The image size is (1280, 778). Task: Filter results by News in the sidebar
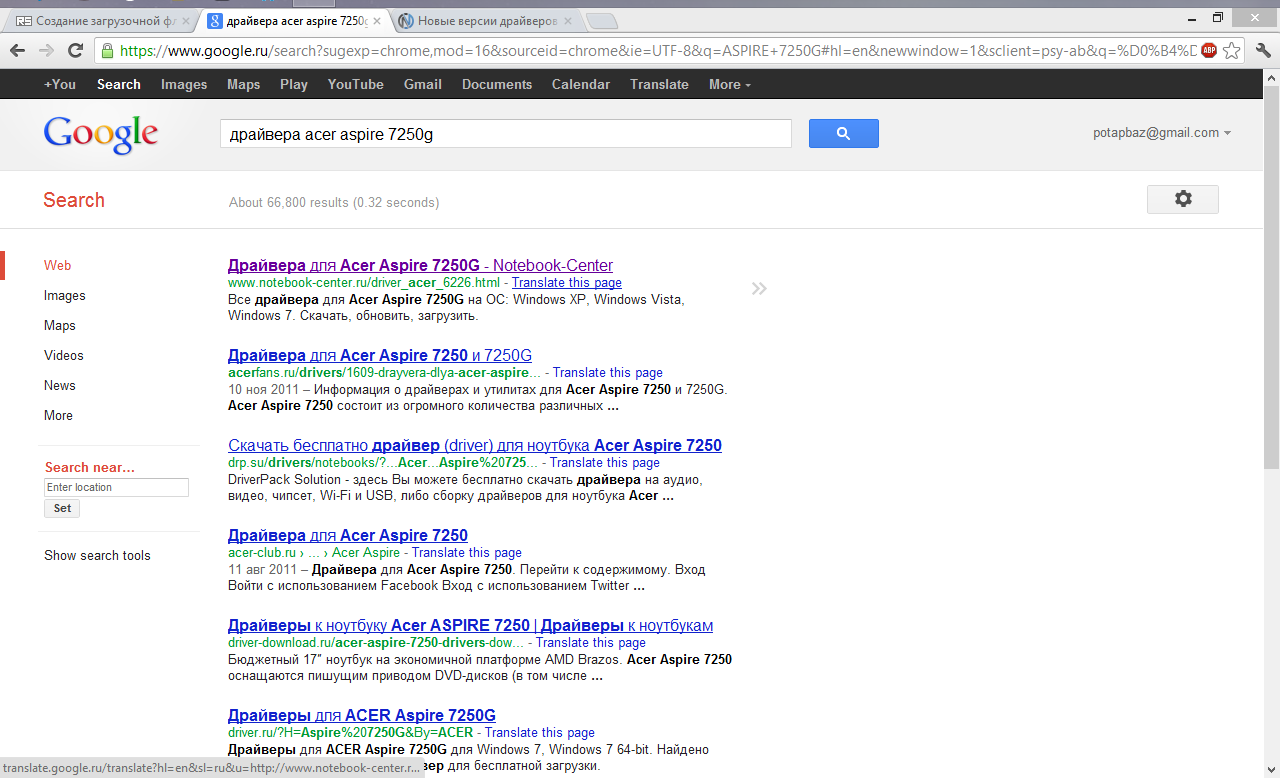tap(60, 385)
